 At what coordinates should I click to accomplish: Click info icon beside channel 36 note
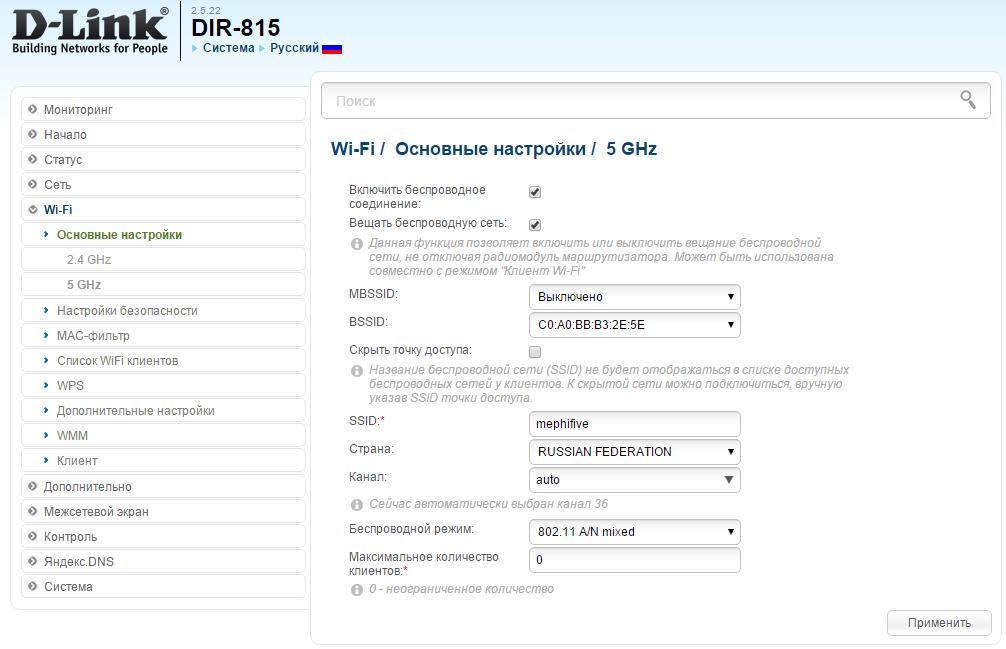356,505
